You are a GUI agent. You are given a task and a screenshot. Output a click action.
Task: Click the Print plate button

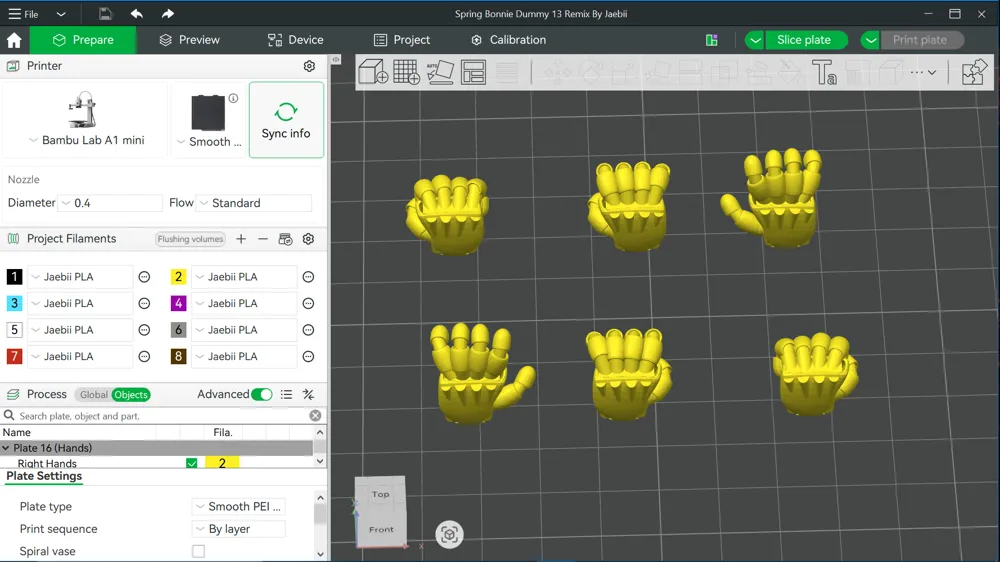[922, 40]
